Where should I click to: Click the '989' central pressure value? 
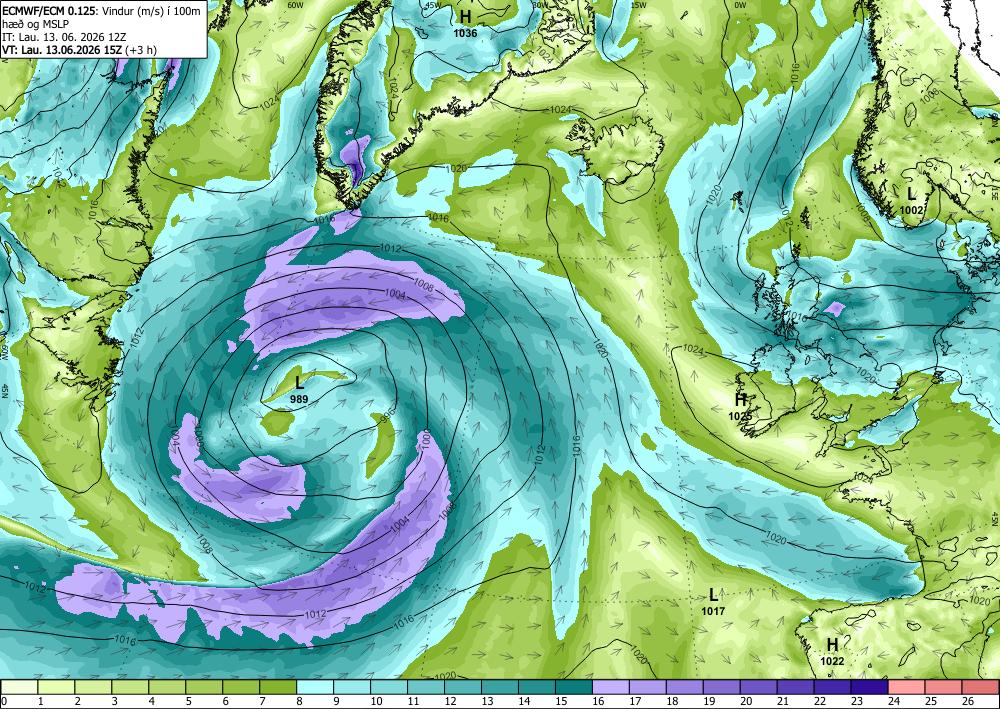point(299,400)
